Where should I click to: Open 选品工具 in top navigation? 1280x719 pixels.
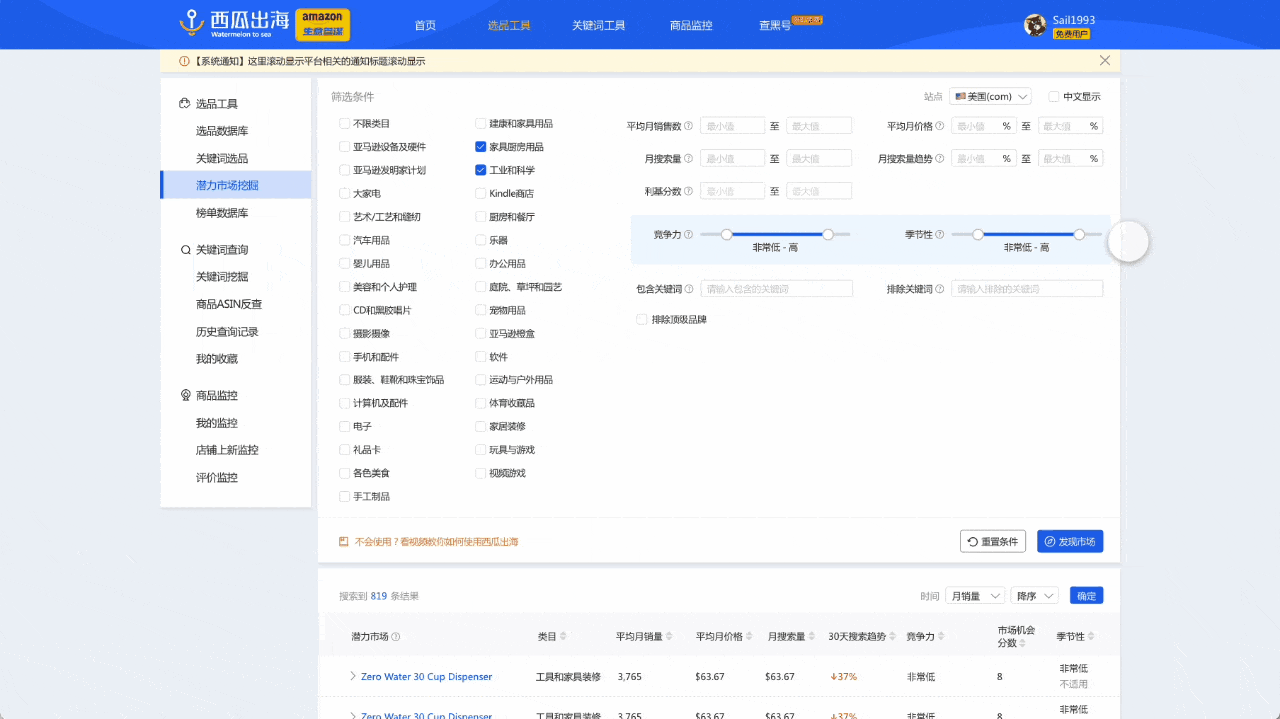[x=509, y=25]
